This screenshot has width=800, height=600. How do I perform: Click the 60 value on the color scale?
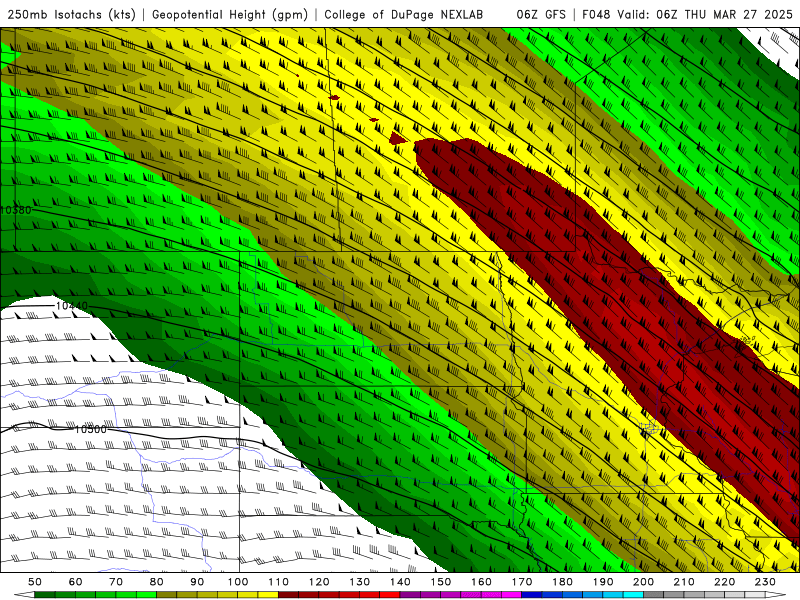tap(76, 582)
